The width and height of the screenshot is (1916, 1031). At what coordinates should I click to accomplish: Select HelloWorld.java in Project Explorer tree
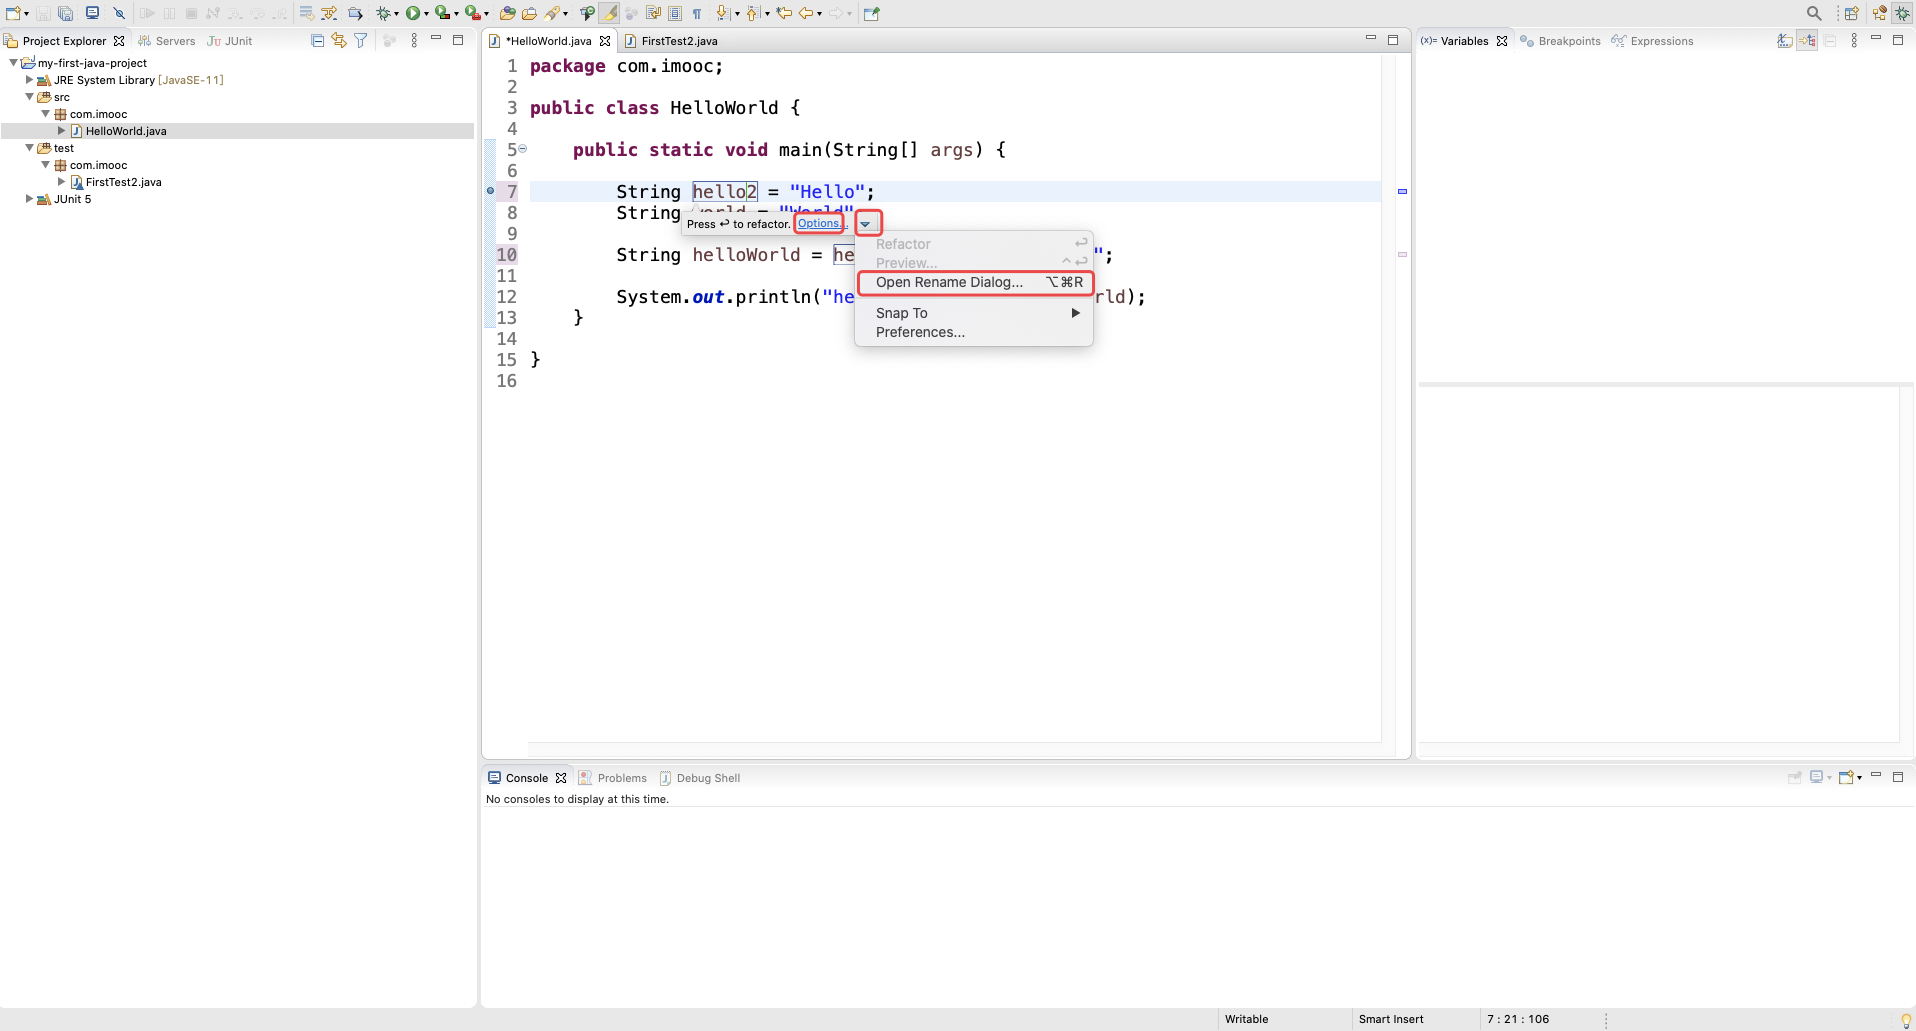coord(126,131)
